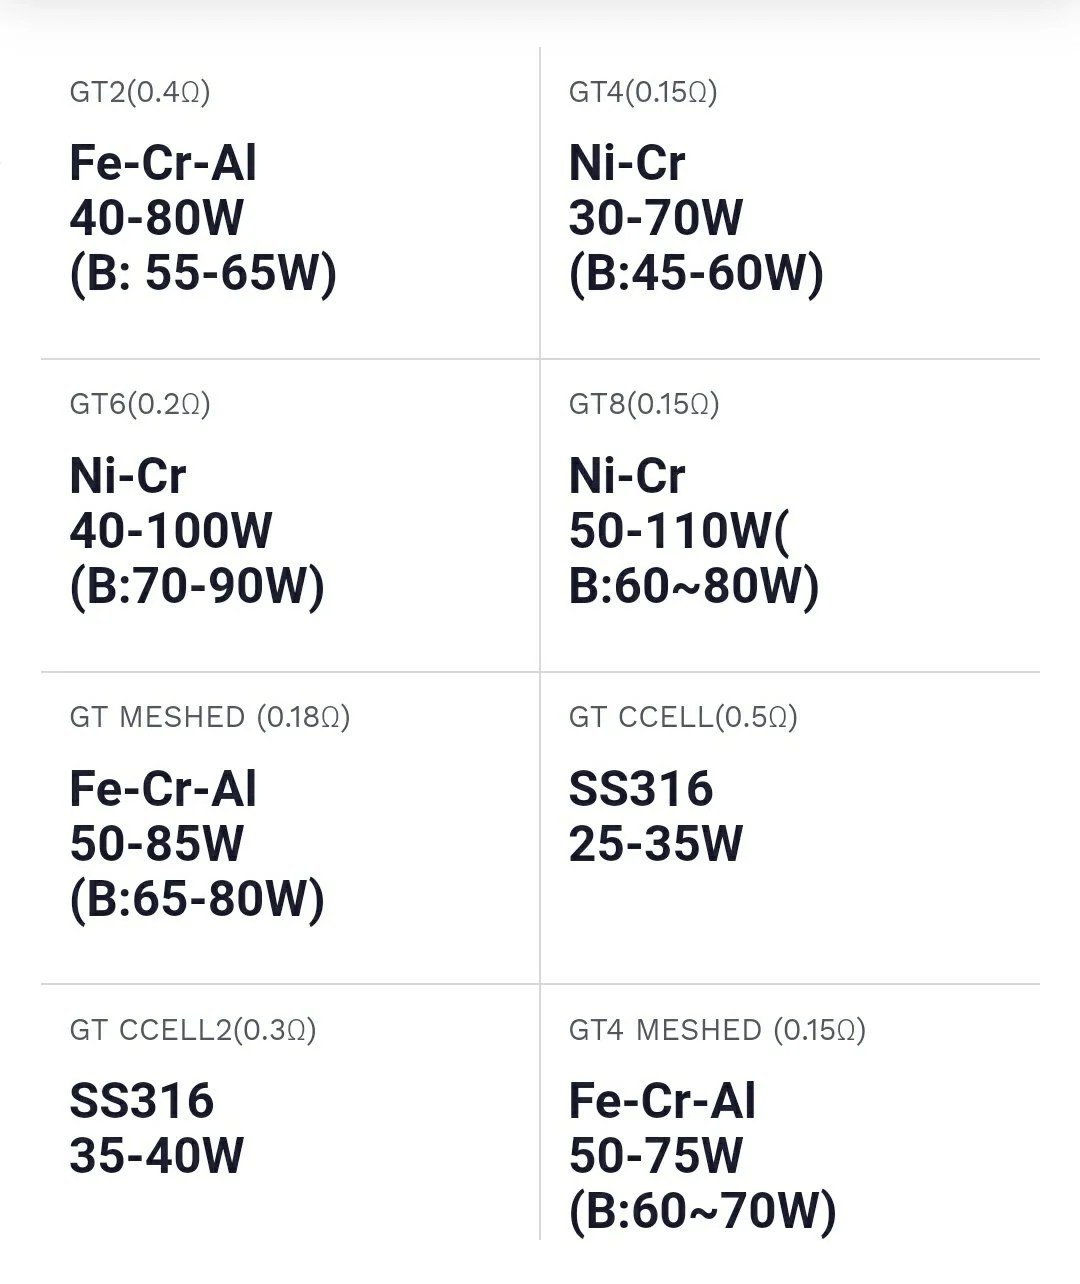Click the GT CCELL(0.5Ω) label
1080x1284 pixels.
coord(683,717)
